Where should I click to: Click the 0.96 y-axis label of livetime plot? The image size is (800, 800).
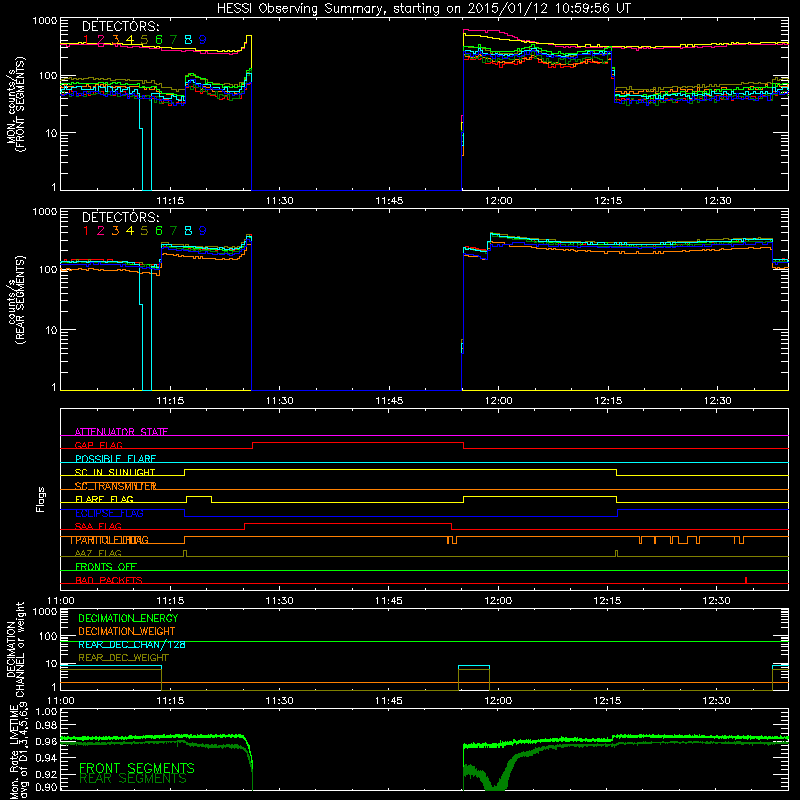47,741
